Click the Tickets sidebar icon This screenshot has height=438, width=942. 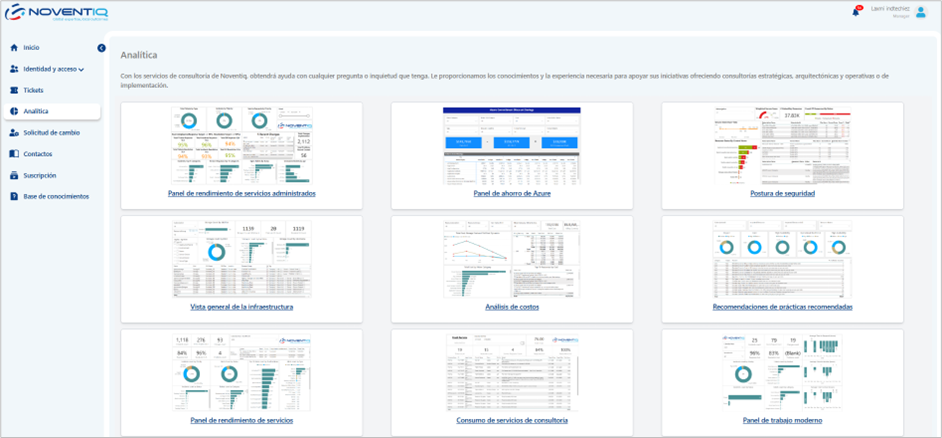[14, 90]
